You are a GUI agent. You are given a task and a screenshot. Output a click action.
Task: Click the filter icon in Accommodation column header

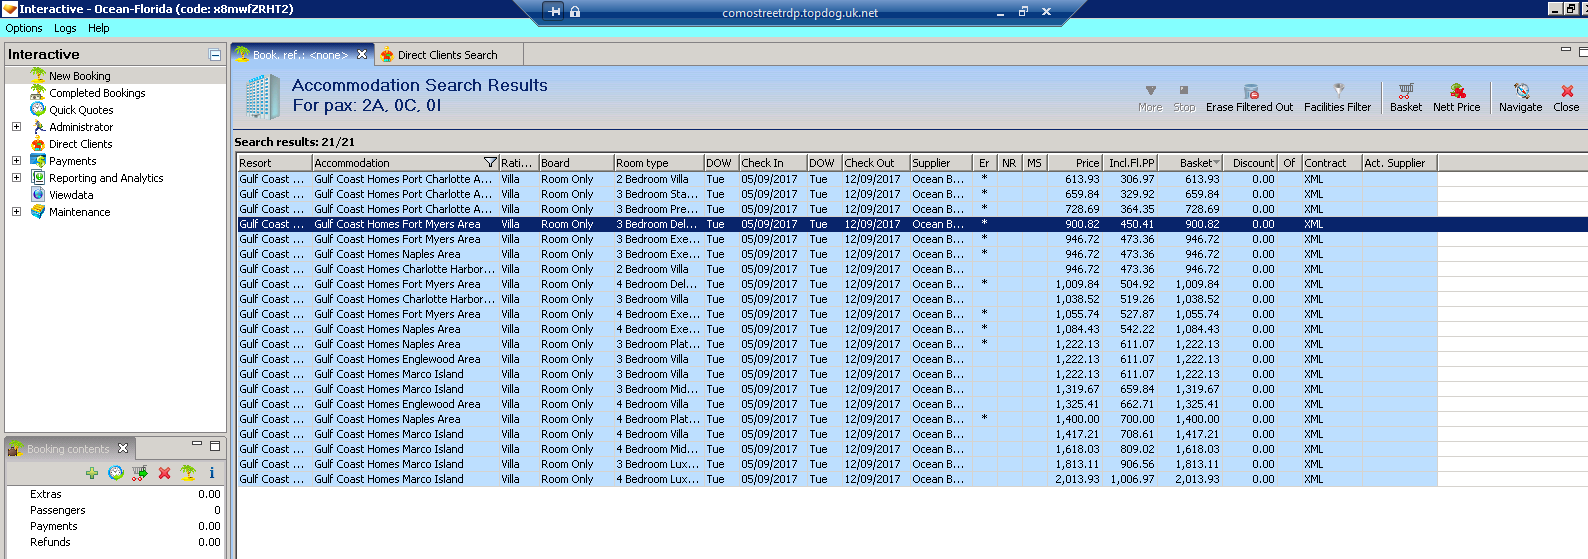coord(490,163)
